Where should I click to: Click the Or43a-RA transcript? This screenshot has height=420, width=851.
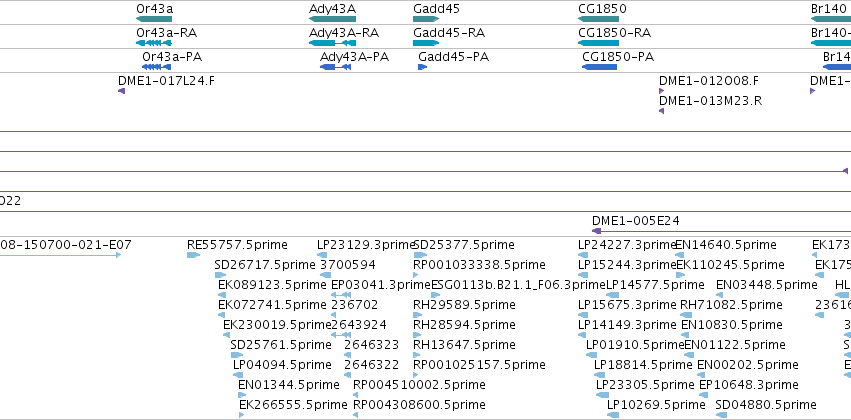[x=154, y=43]
